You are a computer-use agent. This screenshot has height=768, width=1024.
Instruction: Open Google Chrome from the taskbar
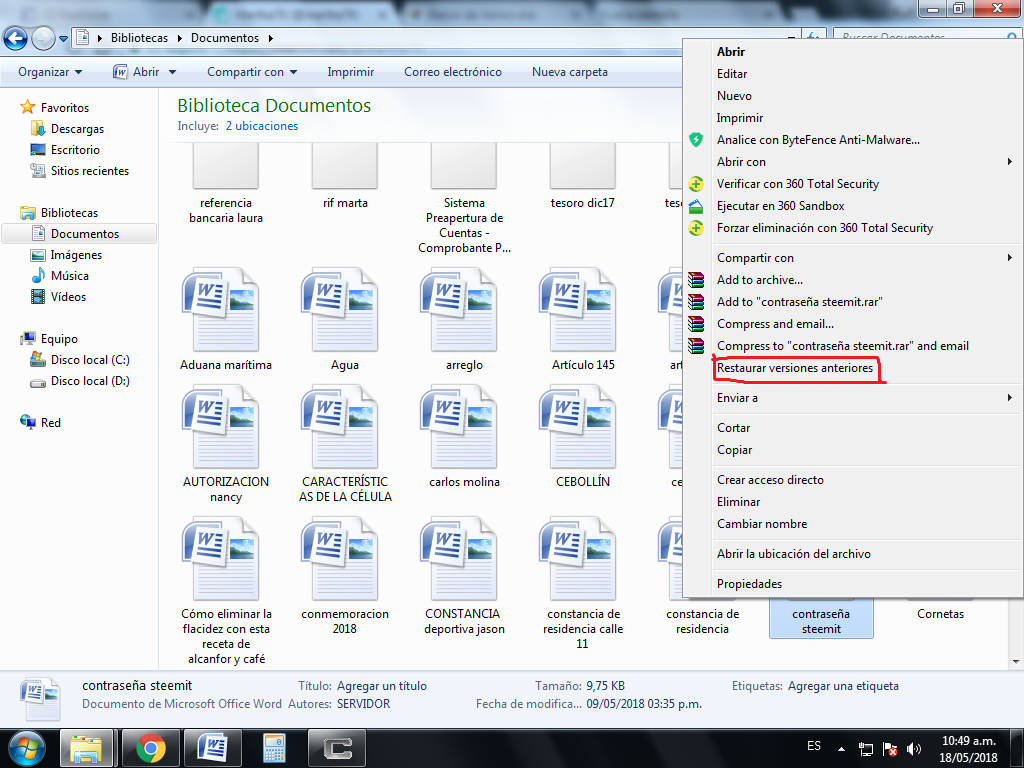[150, 748]
